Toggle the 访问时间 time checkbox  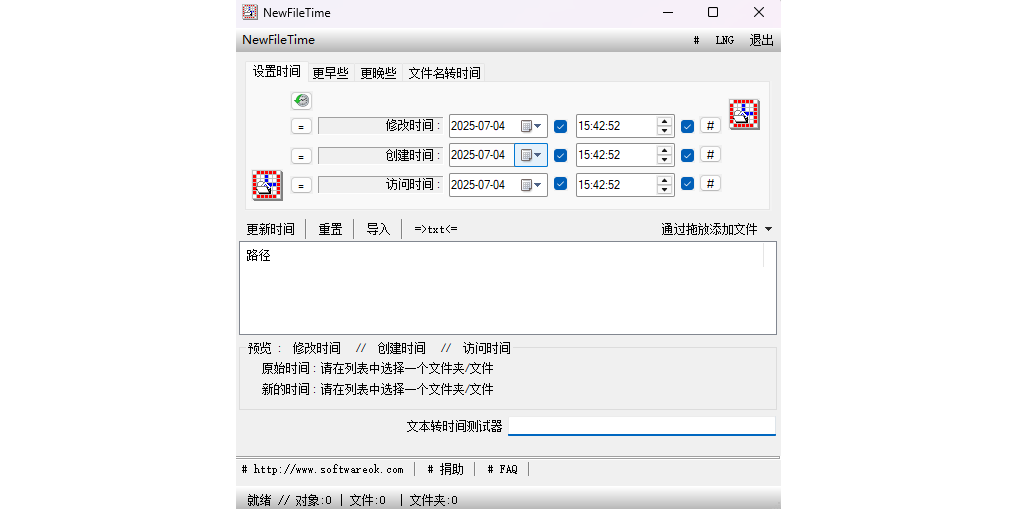click(x=688, y=184)
